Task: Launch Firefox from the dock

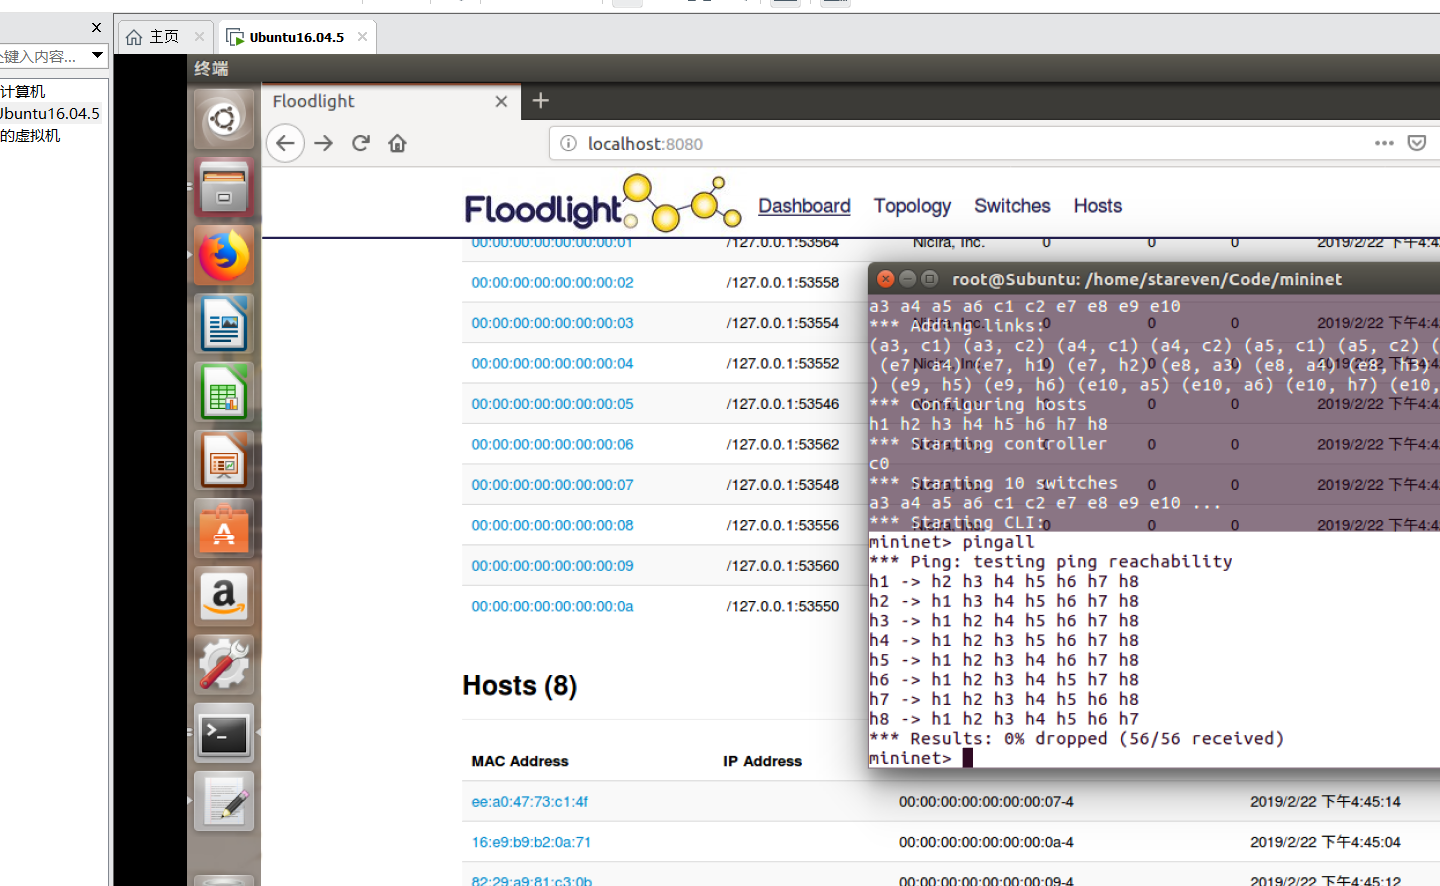Action: [x=224, y=255]
